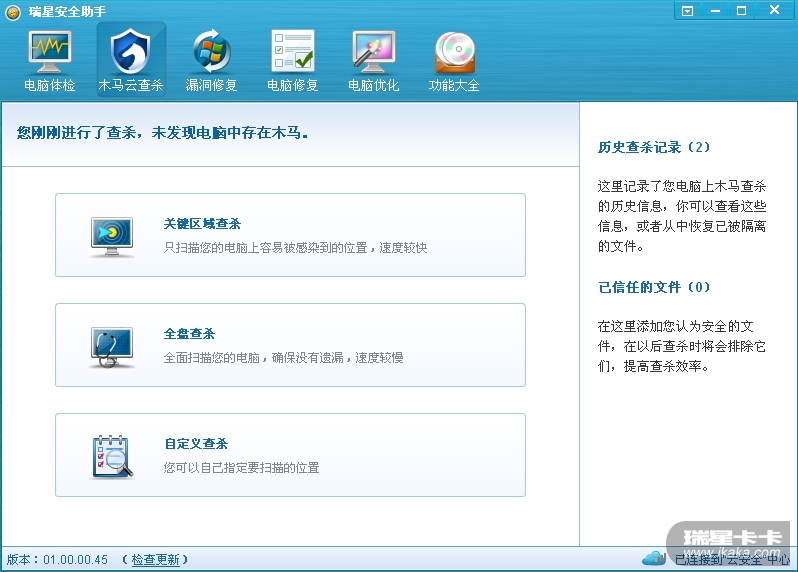This screenshot has height=572, width=798.
Task: Click the 瑞星安全助手 window title
Action: 67,12
